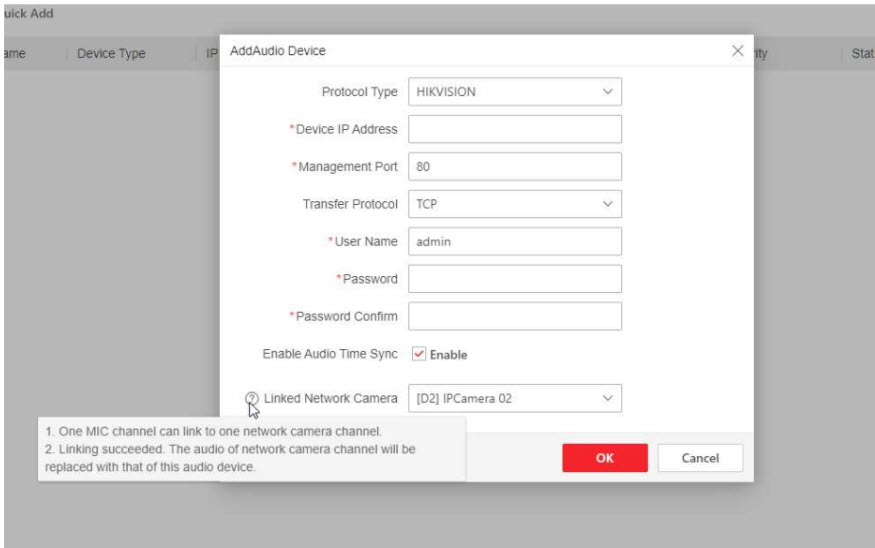Open the Linked Network Camera dropdown
Viewport: 875px width, 548px height.
514,399
